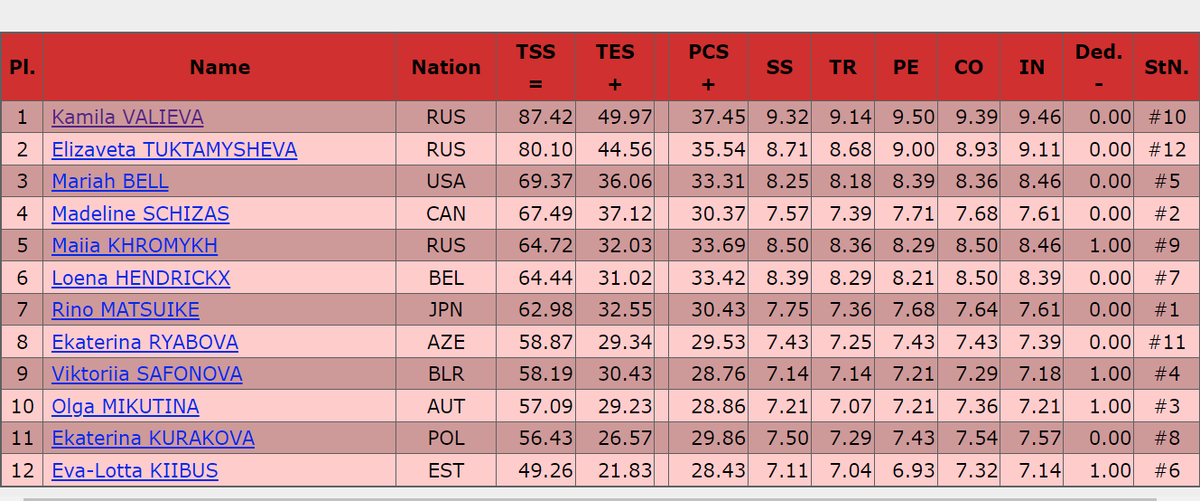Select the Maiia KHROMYKH link
1200x501 pixels.
pos(134,246)
